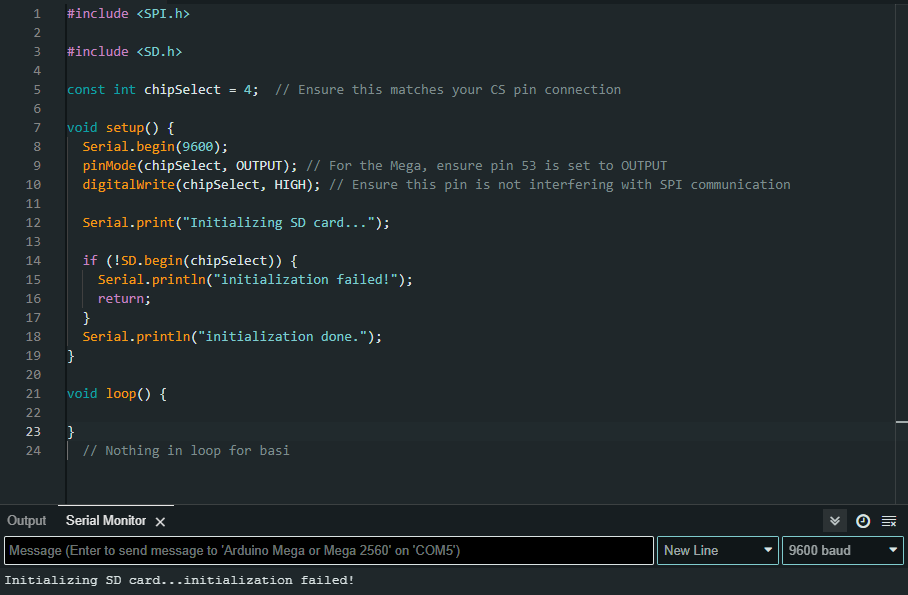
Task: Switch to the Output tab
Action: tap(27, 521)
